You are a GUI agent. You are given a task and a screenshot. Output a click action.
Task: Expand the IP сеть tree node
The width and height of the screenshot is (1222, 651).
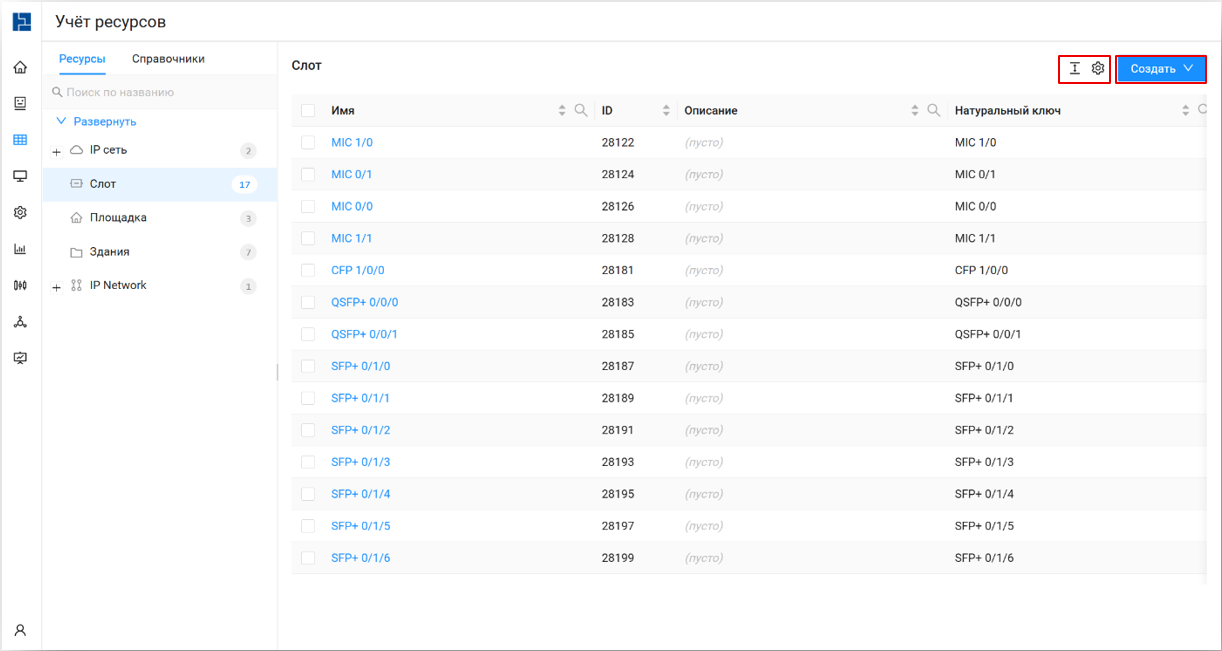click(x=57, y=152)
